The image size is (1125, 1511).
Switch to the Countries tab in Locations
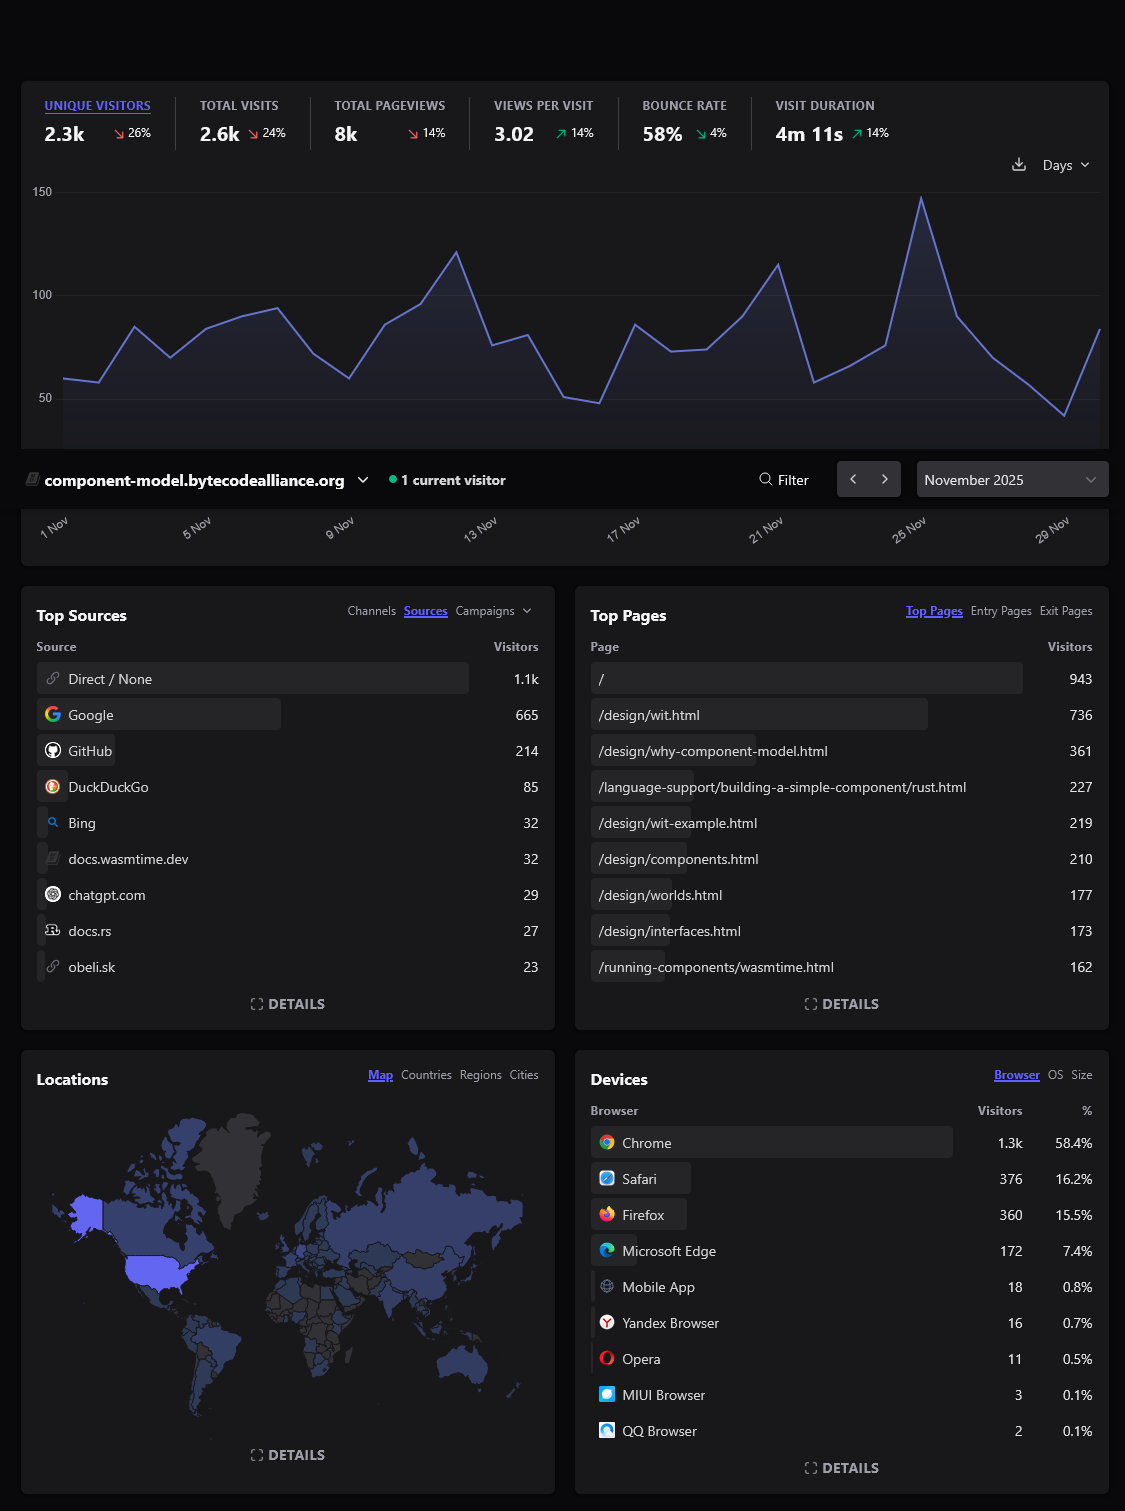pyautogui.click(x=426, y=1075)
